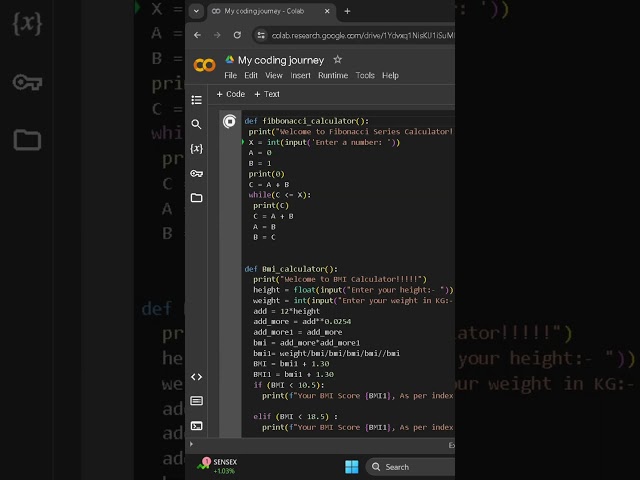Open the table of contents sidebar icon
The height and width of the screenshot is (480, 640).
point(196,100)
